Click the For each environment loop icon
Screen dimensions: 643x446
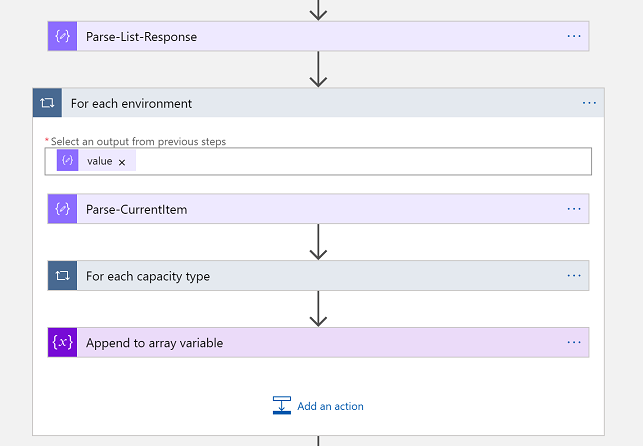point(47,103)
